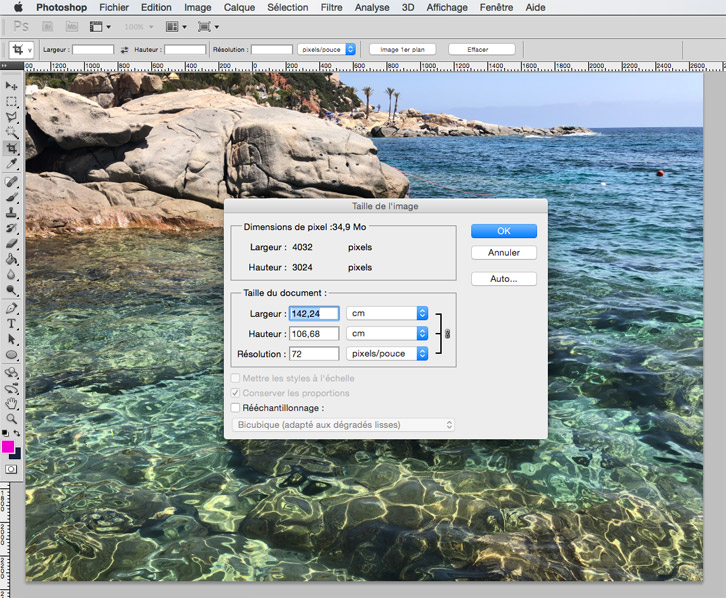726x598 pixels.
Task: Select the Rectangular Marquee tool
Action: (x=12, y=102)
